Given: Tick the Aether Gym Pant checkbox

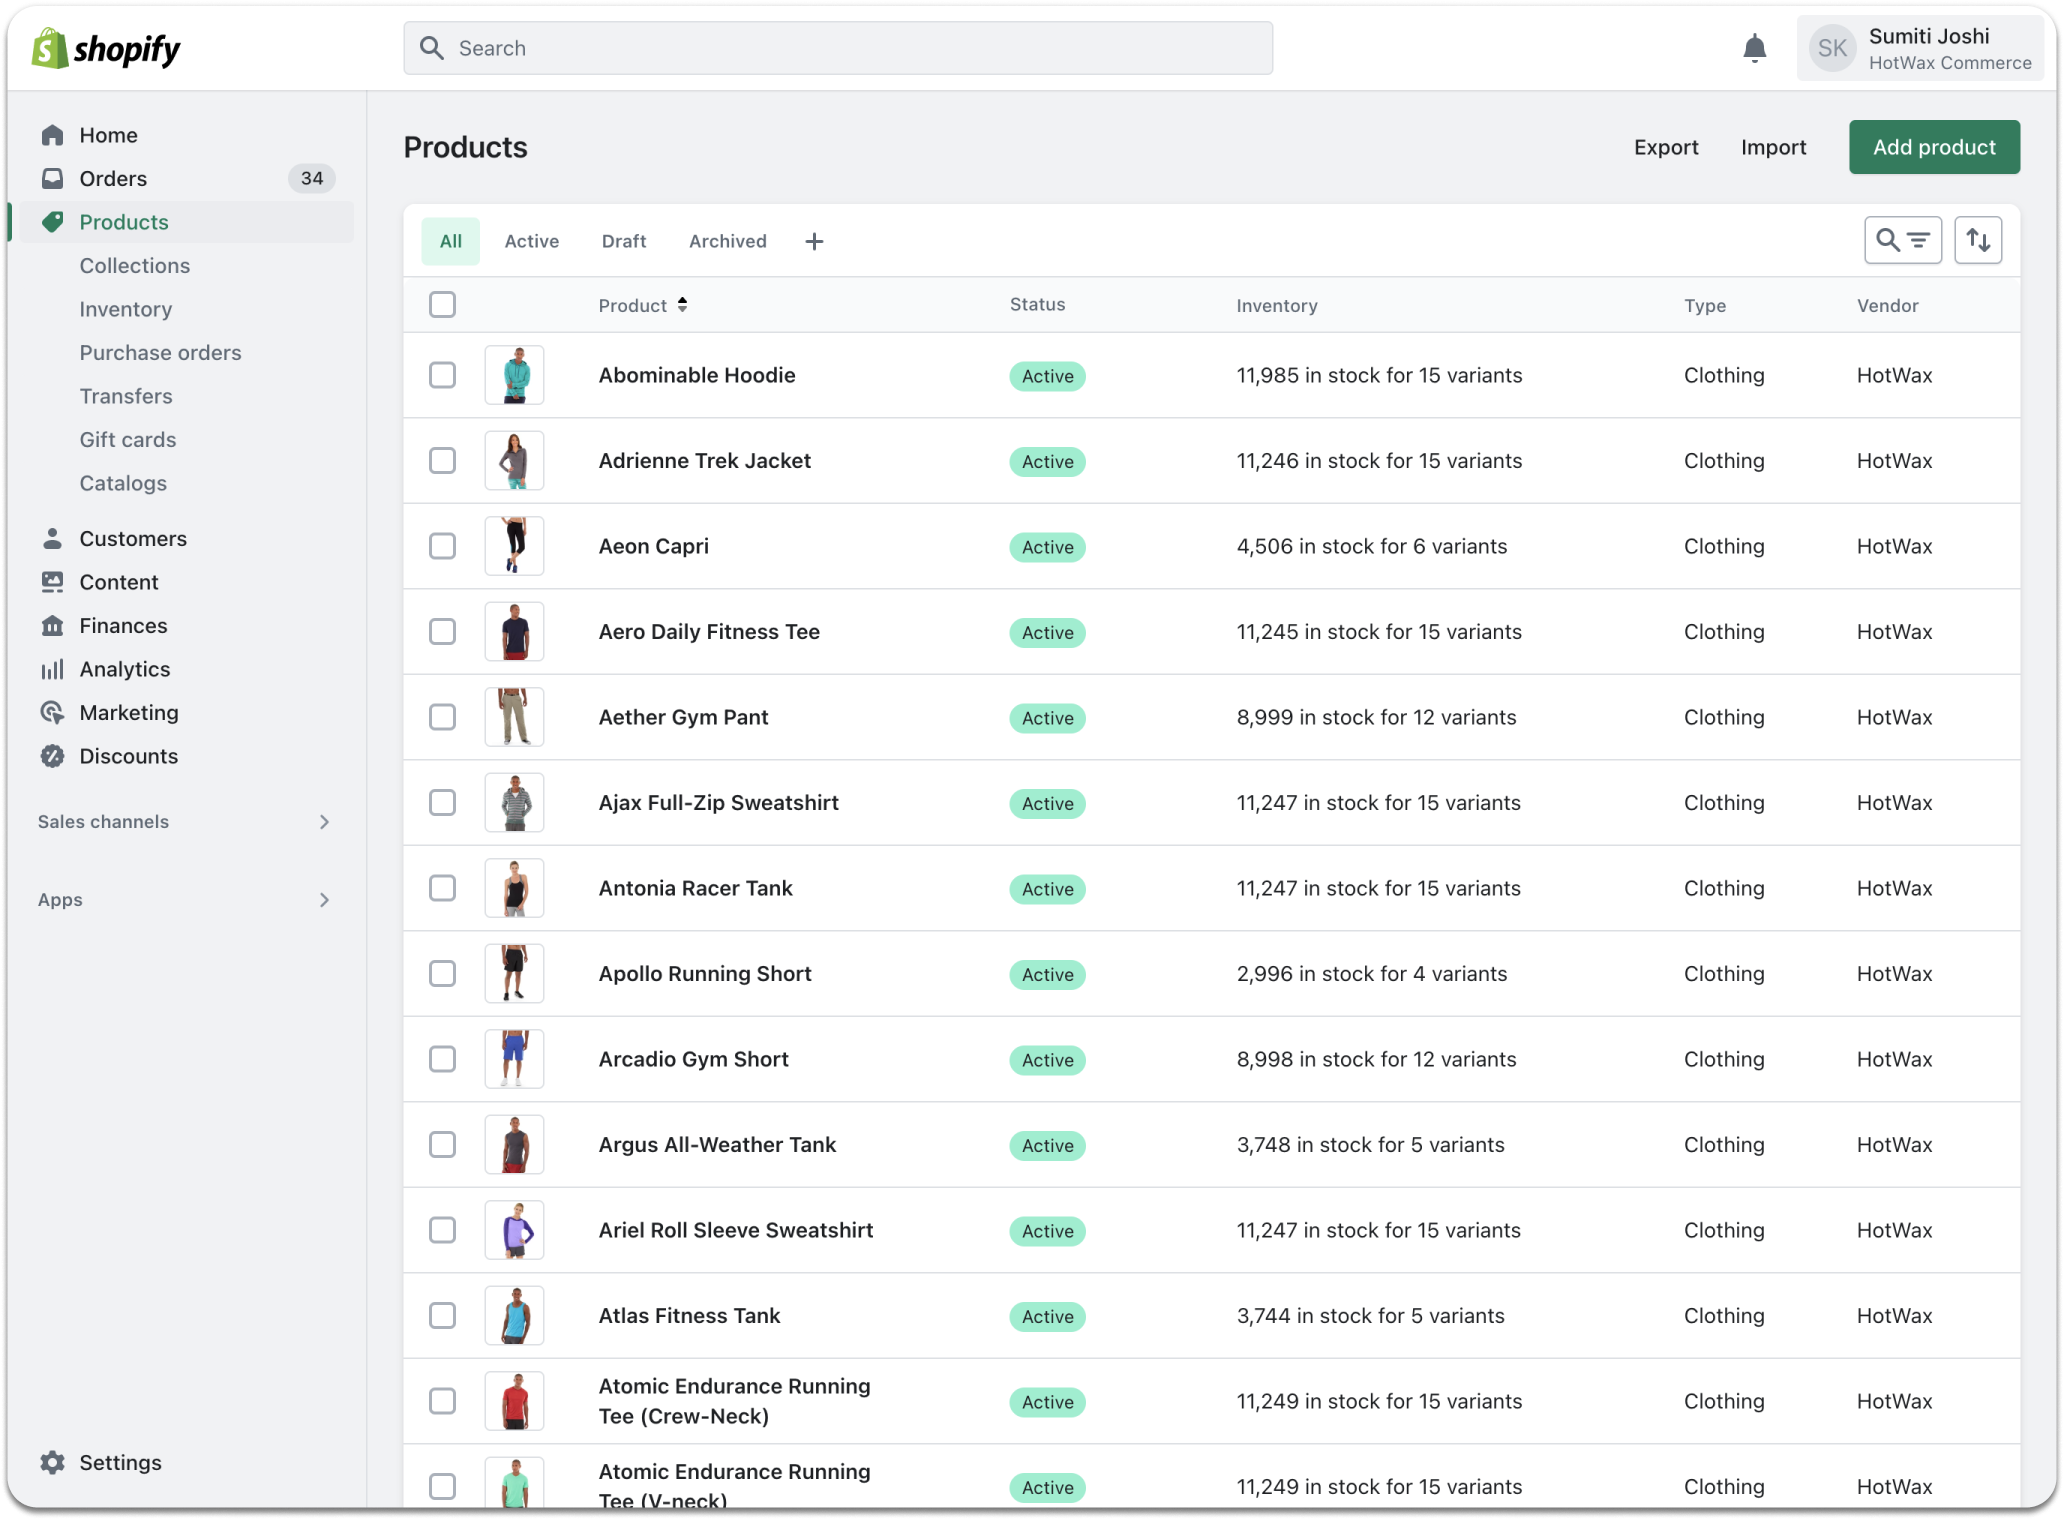Looking at the screenshot, I should 442,717.
